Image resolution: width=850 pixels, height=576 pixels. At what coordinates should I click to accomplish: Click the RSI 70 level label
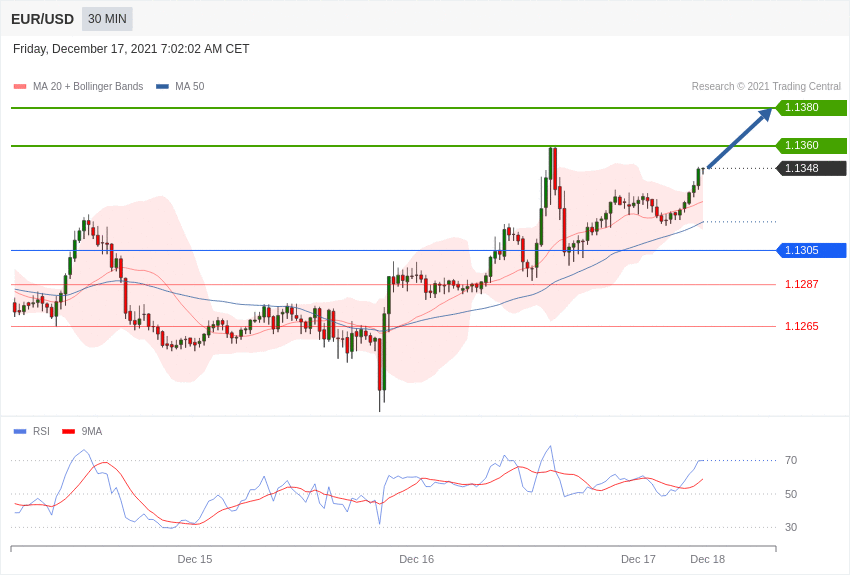791,460
